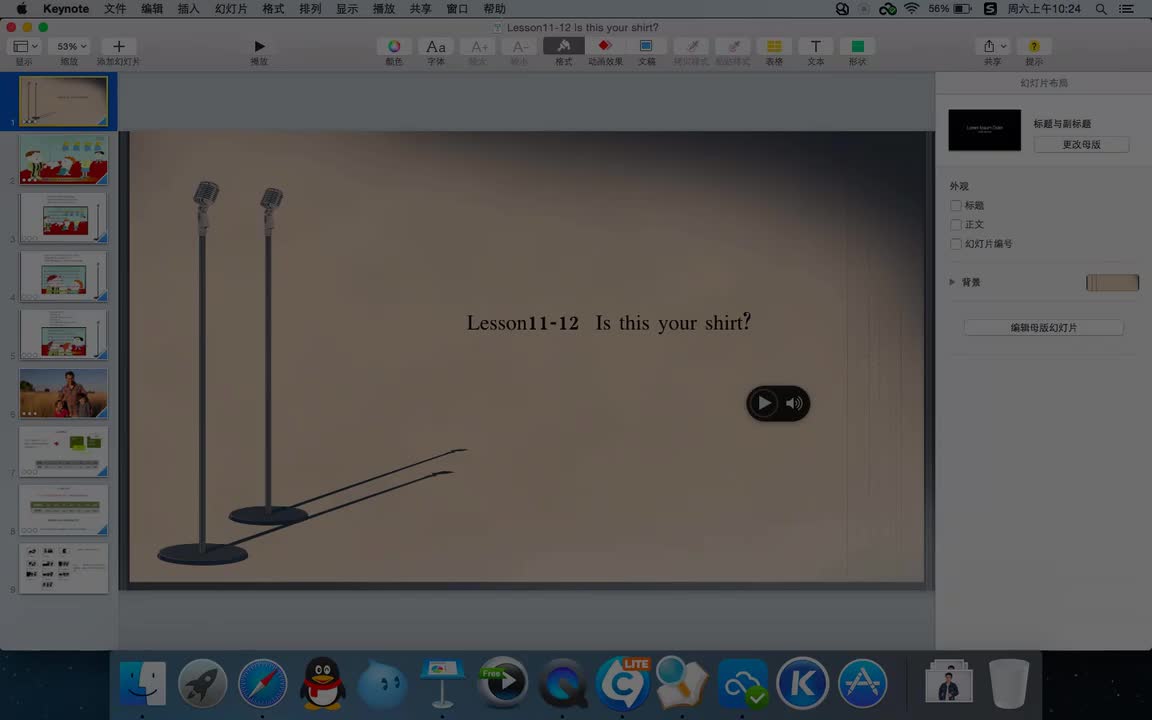Open Finder from the dock
Screen dimensions: 1152x720
point(143,683)
